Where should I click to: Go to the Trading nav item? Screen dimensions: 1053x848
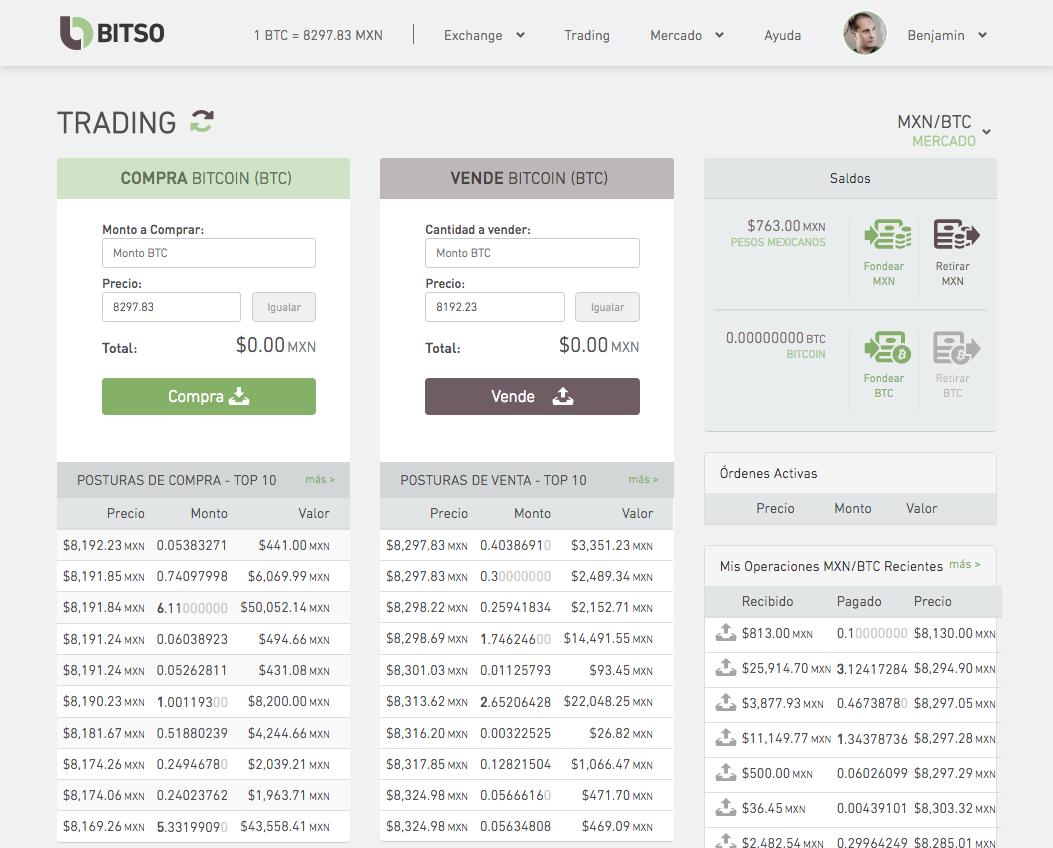point(586,35)
